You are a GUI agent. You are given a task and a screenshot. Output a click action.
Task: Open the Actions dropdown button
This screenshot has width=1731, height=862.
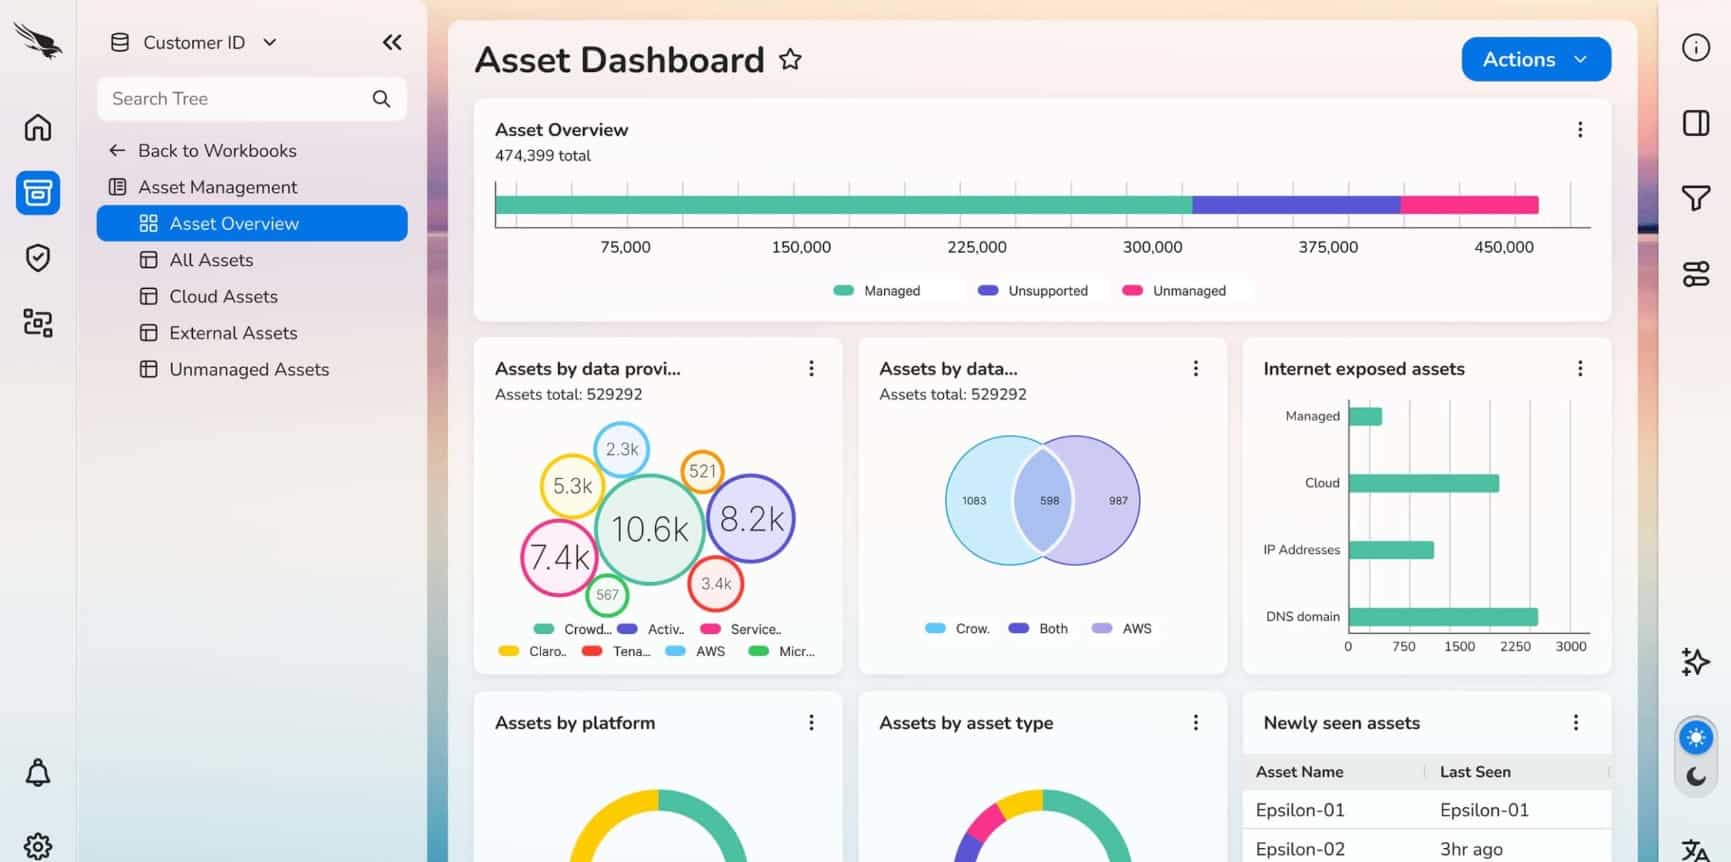[x=1536, y=59]
